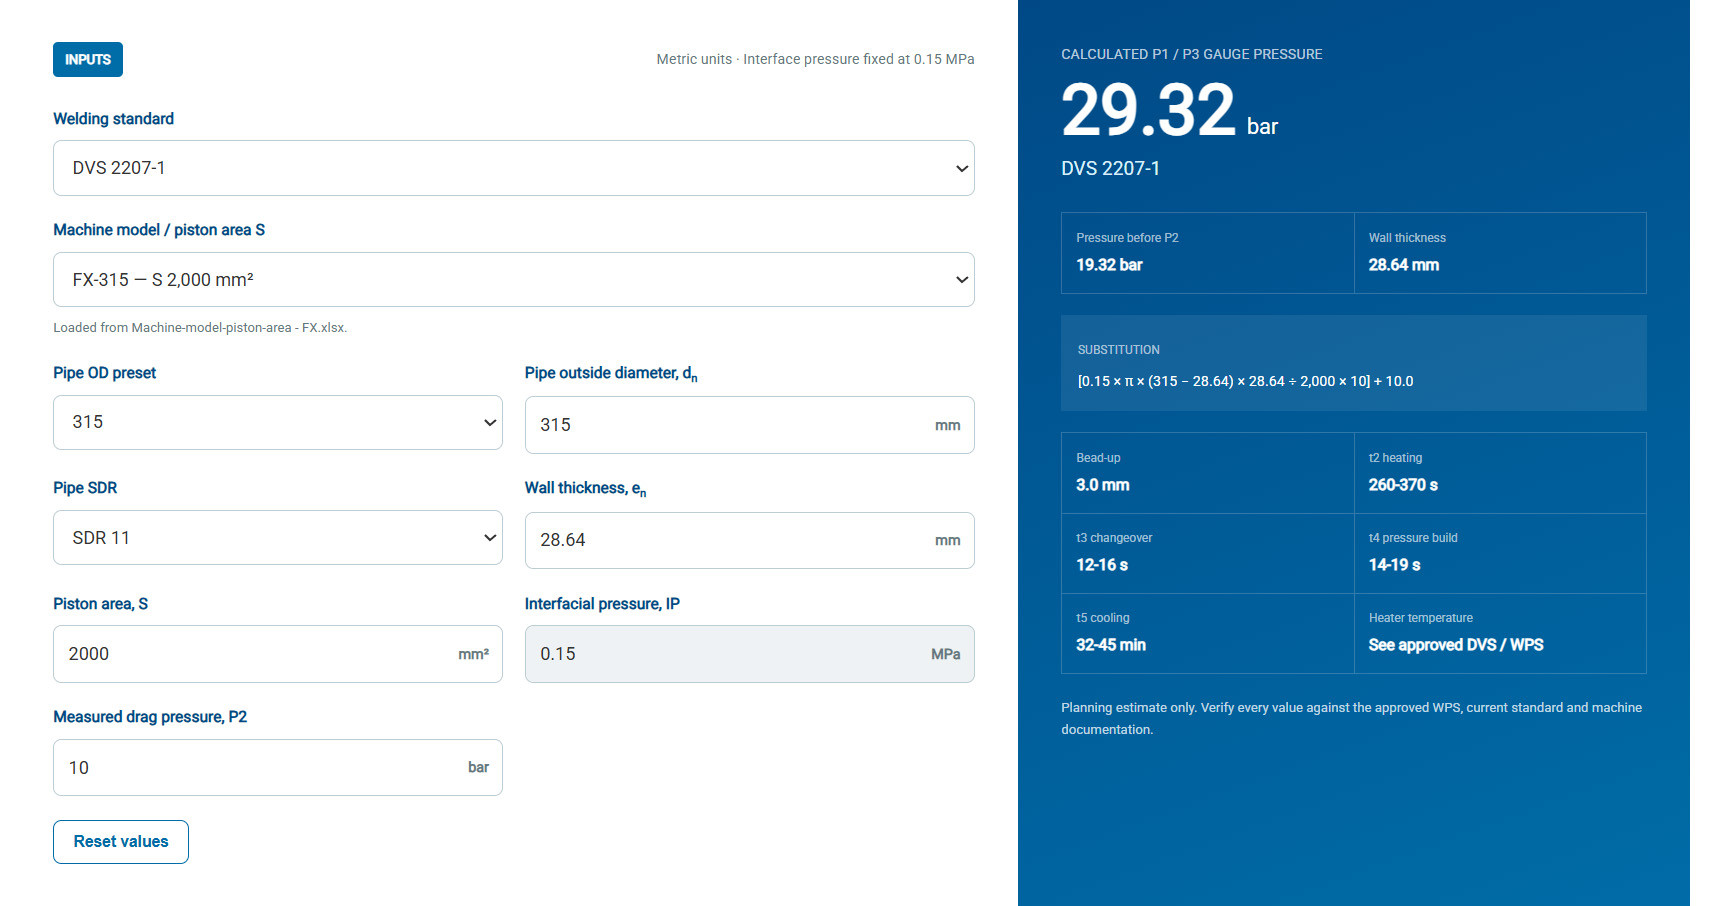Click the Bead-up 3.0 mm cell

tap(1207, 473)
